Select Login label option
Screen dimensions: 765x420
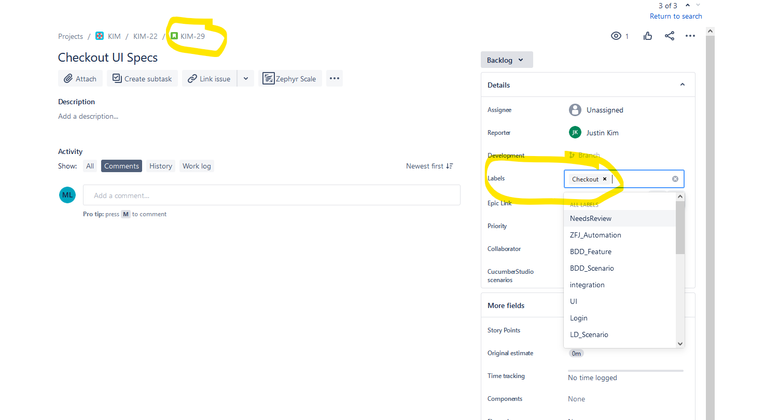click(x=620, y=318)
